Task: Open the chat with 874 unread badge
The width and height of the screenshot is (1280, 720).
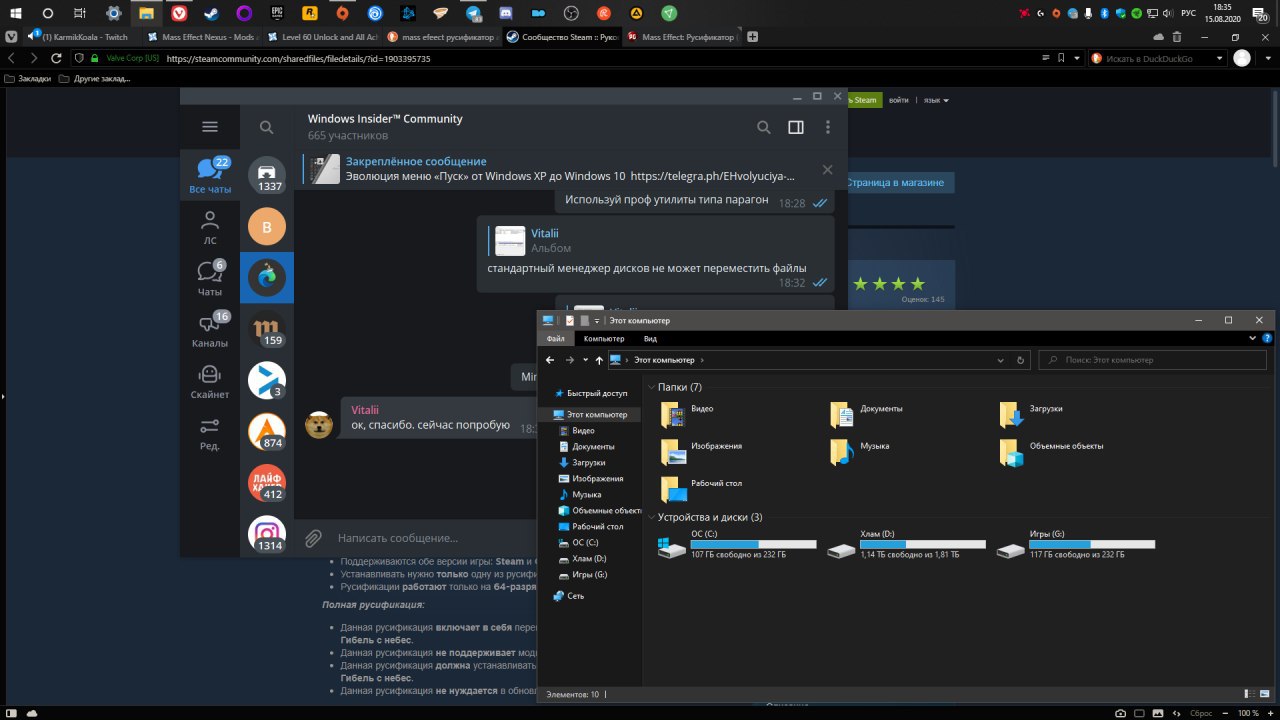Action: click(x=267, y=432)
